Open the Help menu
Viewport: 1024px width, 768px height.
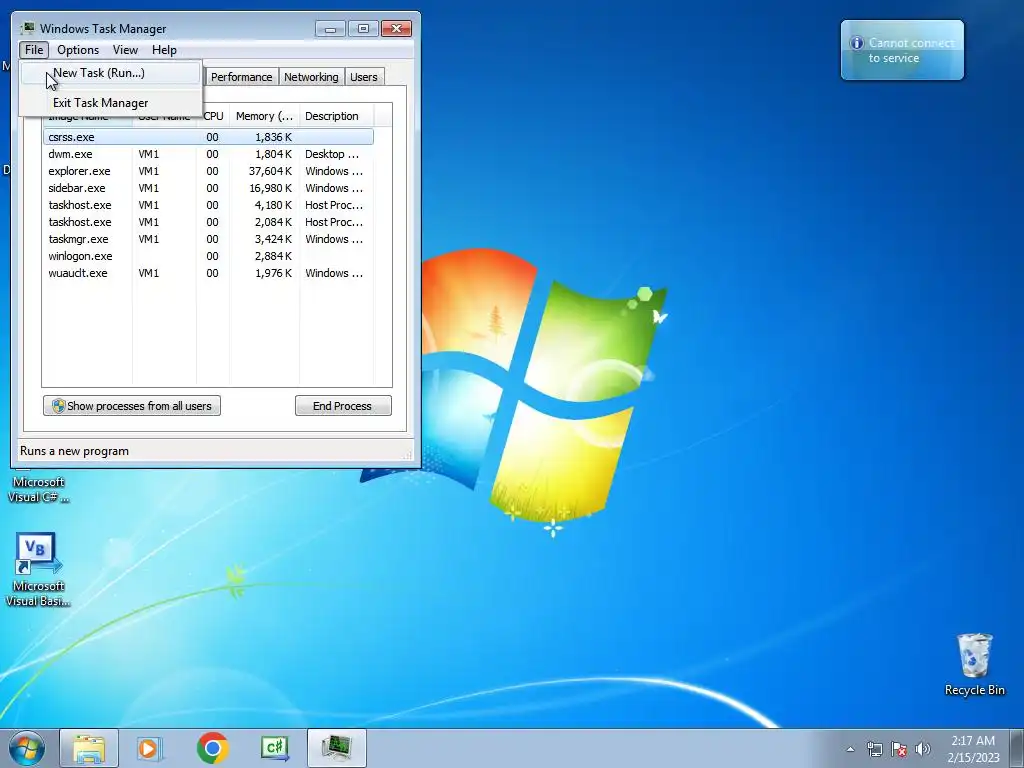[164, 50]
